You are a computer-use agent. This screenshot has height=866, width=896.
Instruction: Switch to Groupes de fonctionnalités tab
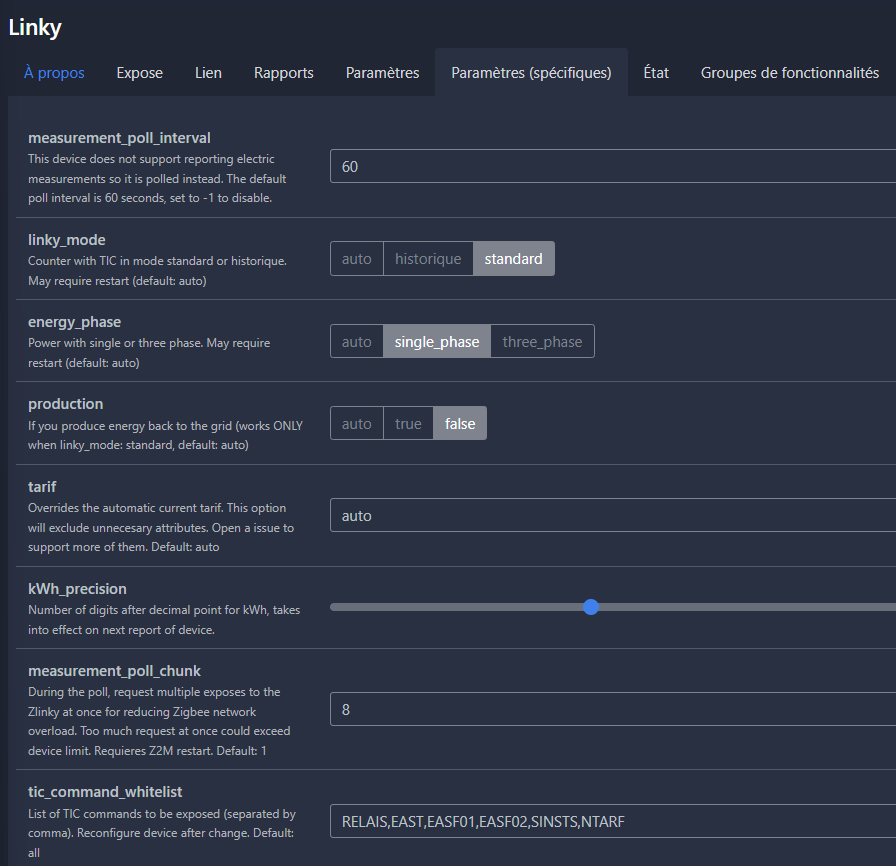click(789, 73)
